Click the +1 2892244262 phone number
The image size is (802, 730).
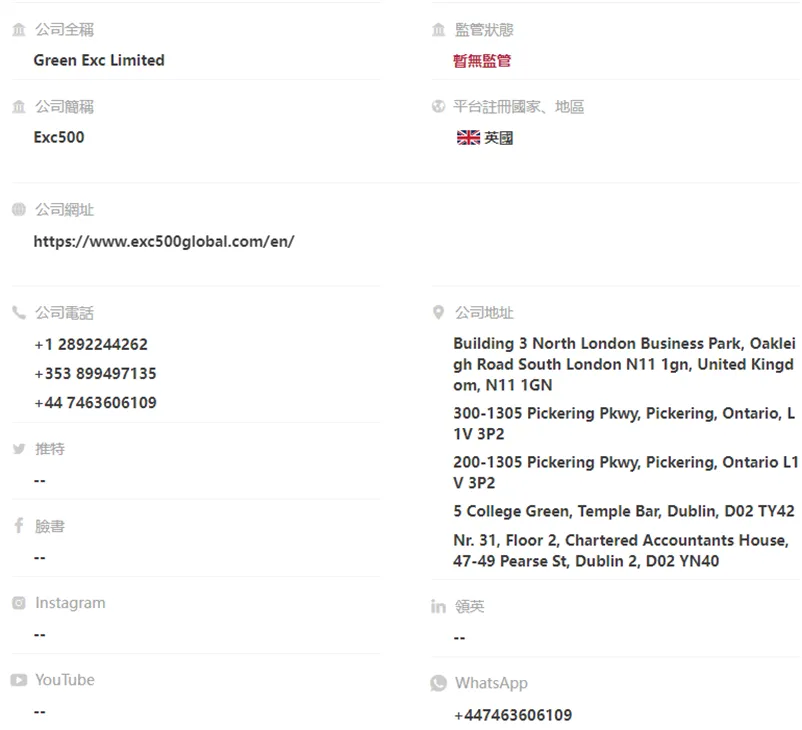[91, 345]
